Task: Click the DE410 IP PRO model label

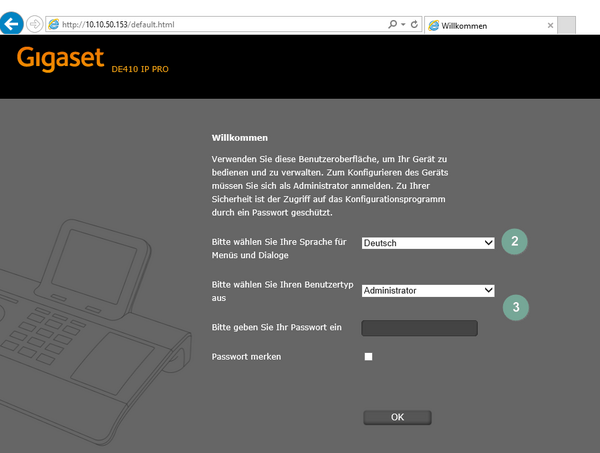Action: coord(146,72)
